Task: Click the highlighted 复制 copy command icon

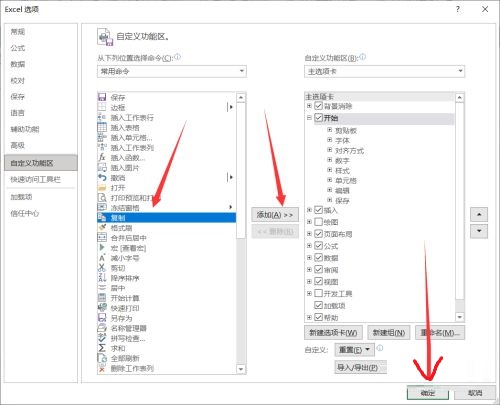Action: tap(102, 218)
